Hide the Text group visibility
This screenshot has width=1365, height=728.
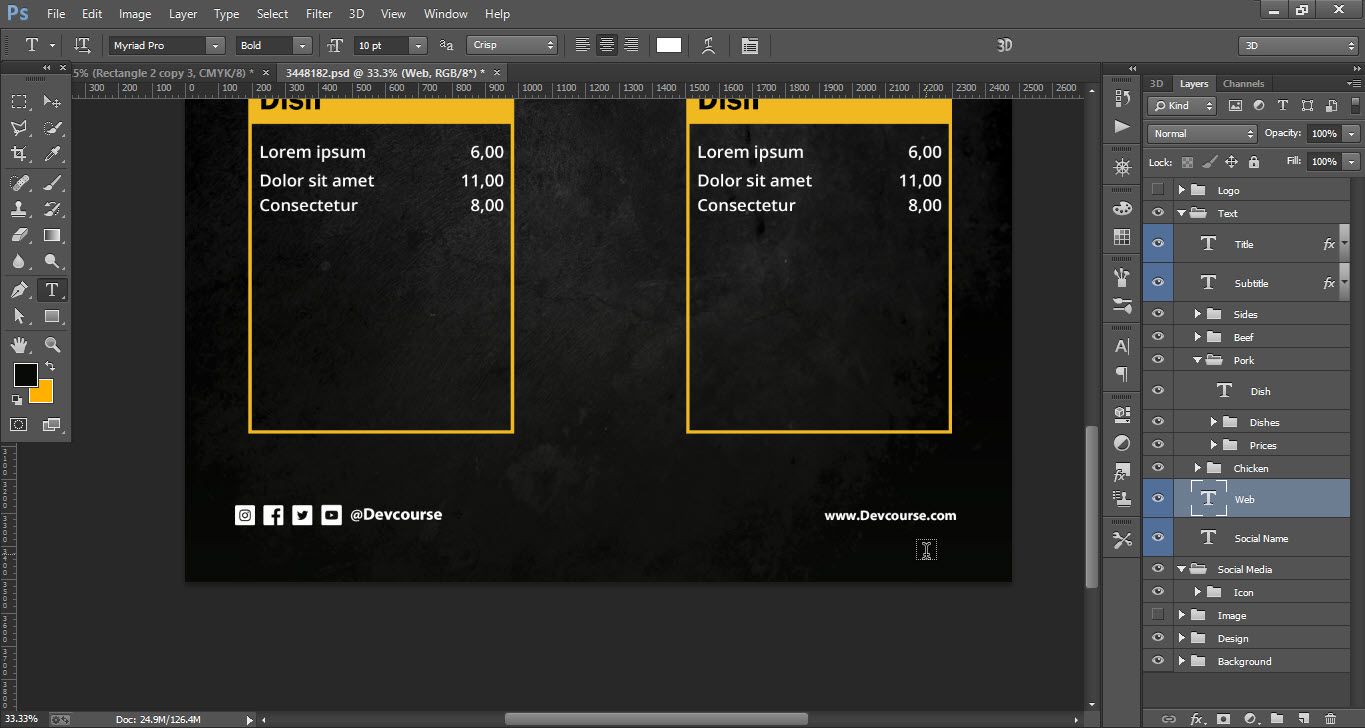(1157, 212)
